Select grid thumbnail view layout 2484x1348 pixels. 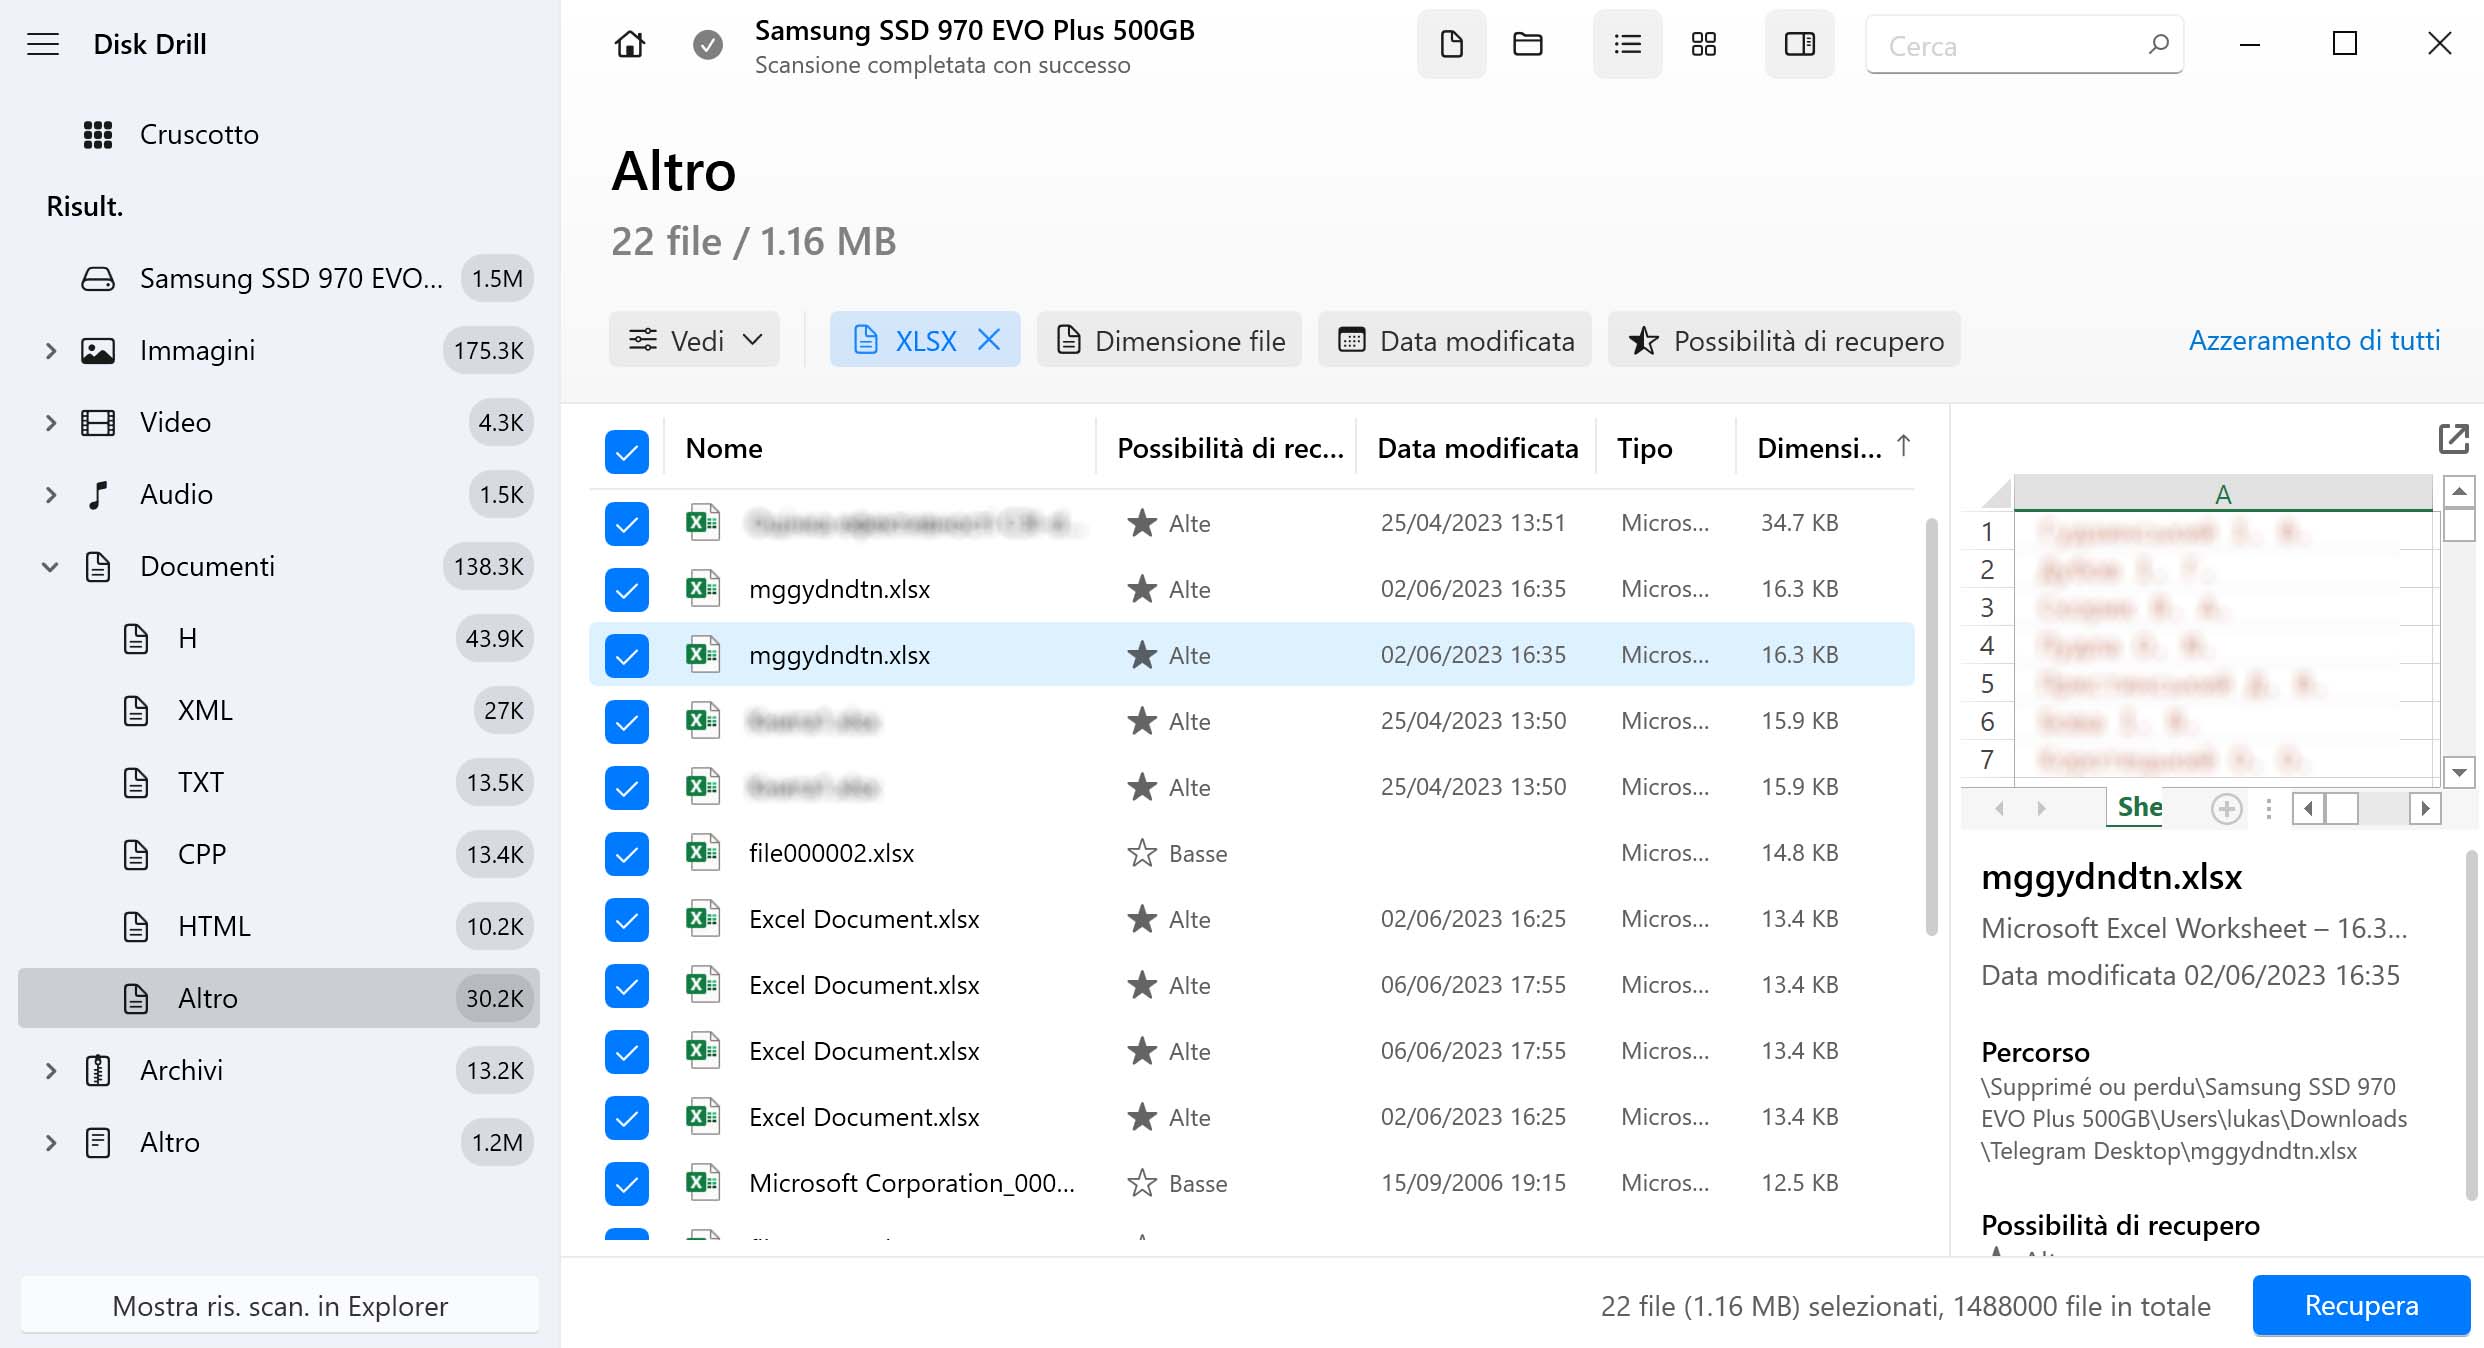(1704, 44)
